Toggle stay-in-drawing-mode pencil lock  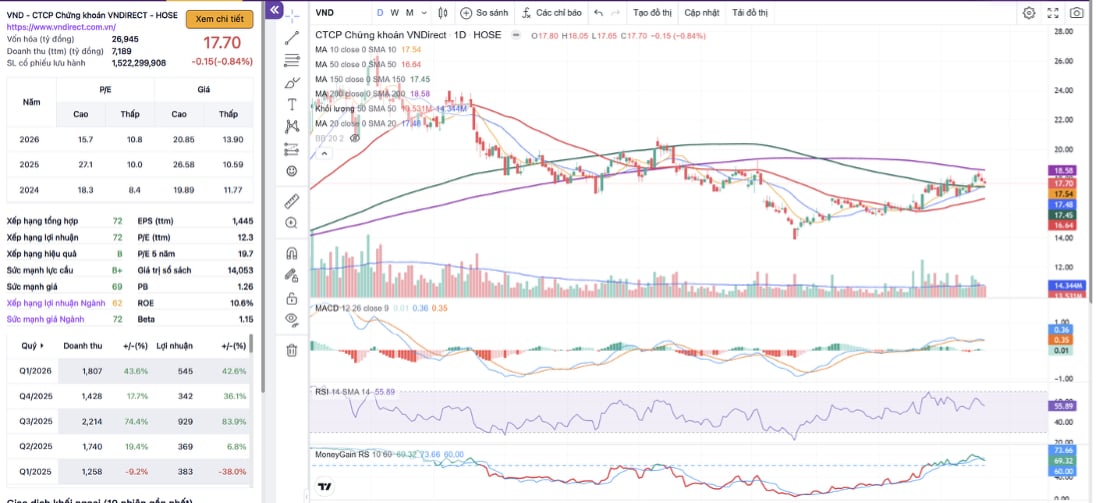[x=292, y=276]
